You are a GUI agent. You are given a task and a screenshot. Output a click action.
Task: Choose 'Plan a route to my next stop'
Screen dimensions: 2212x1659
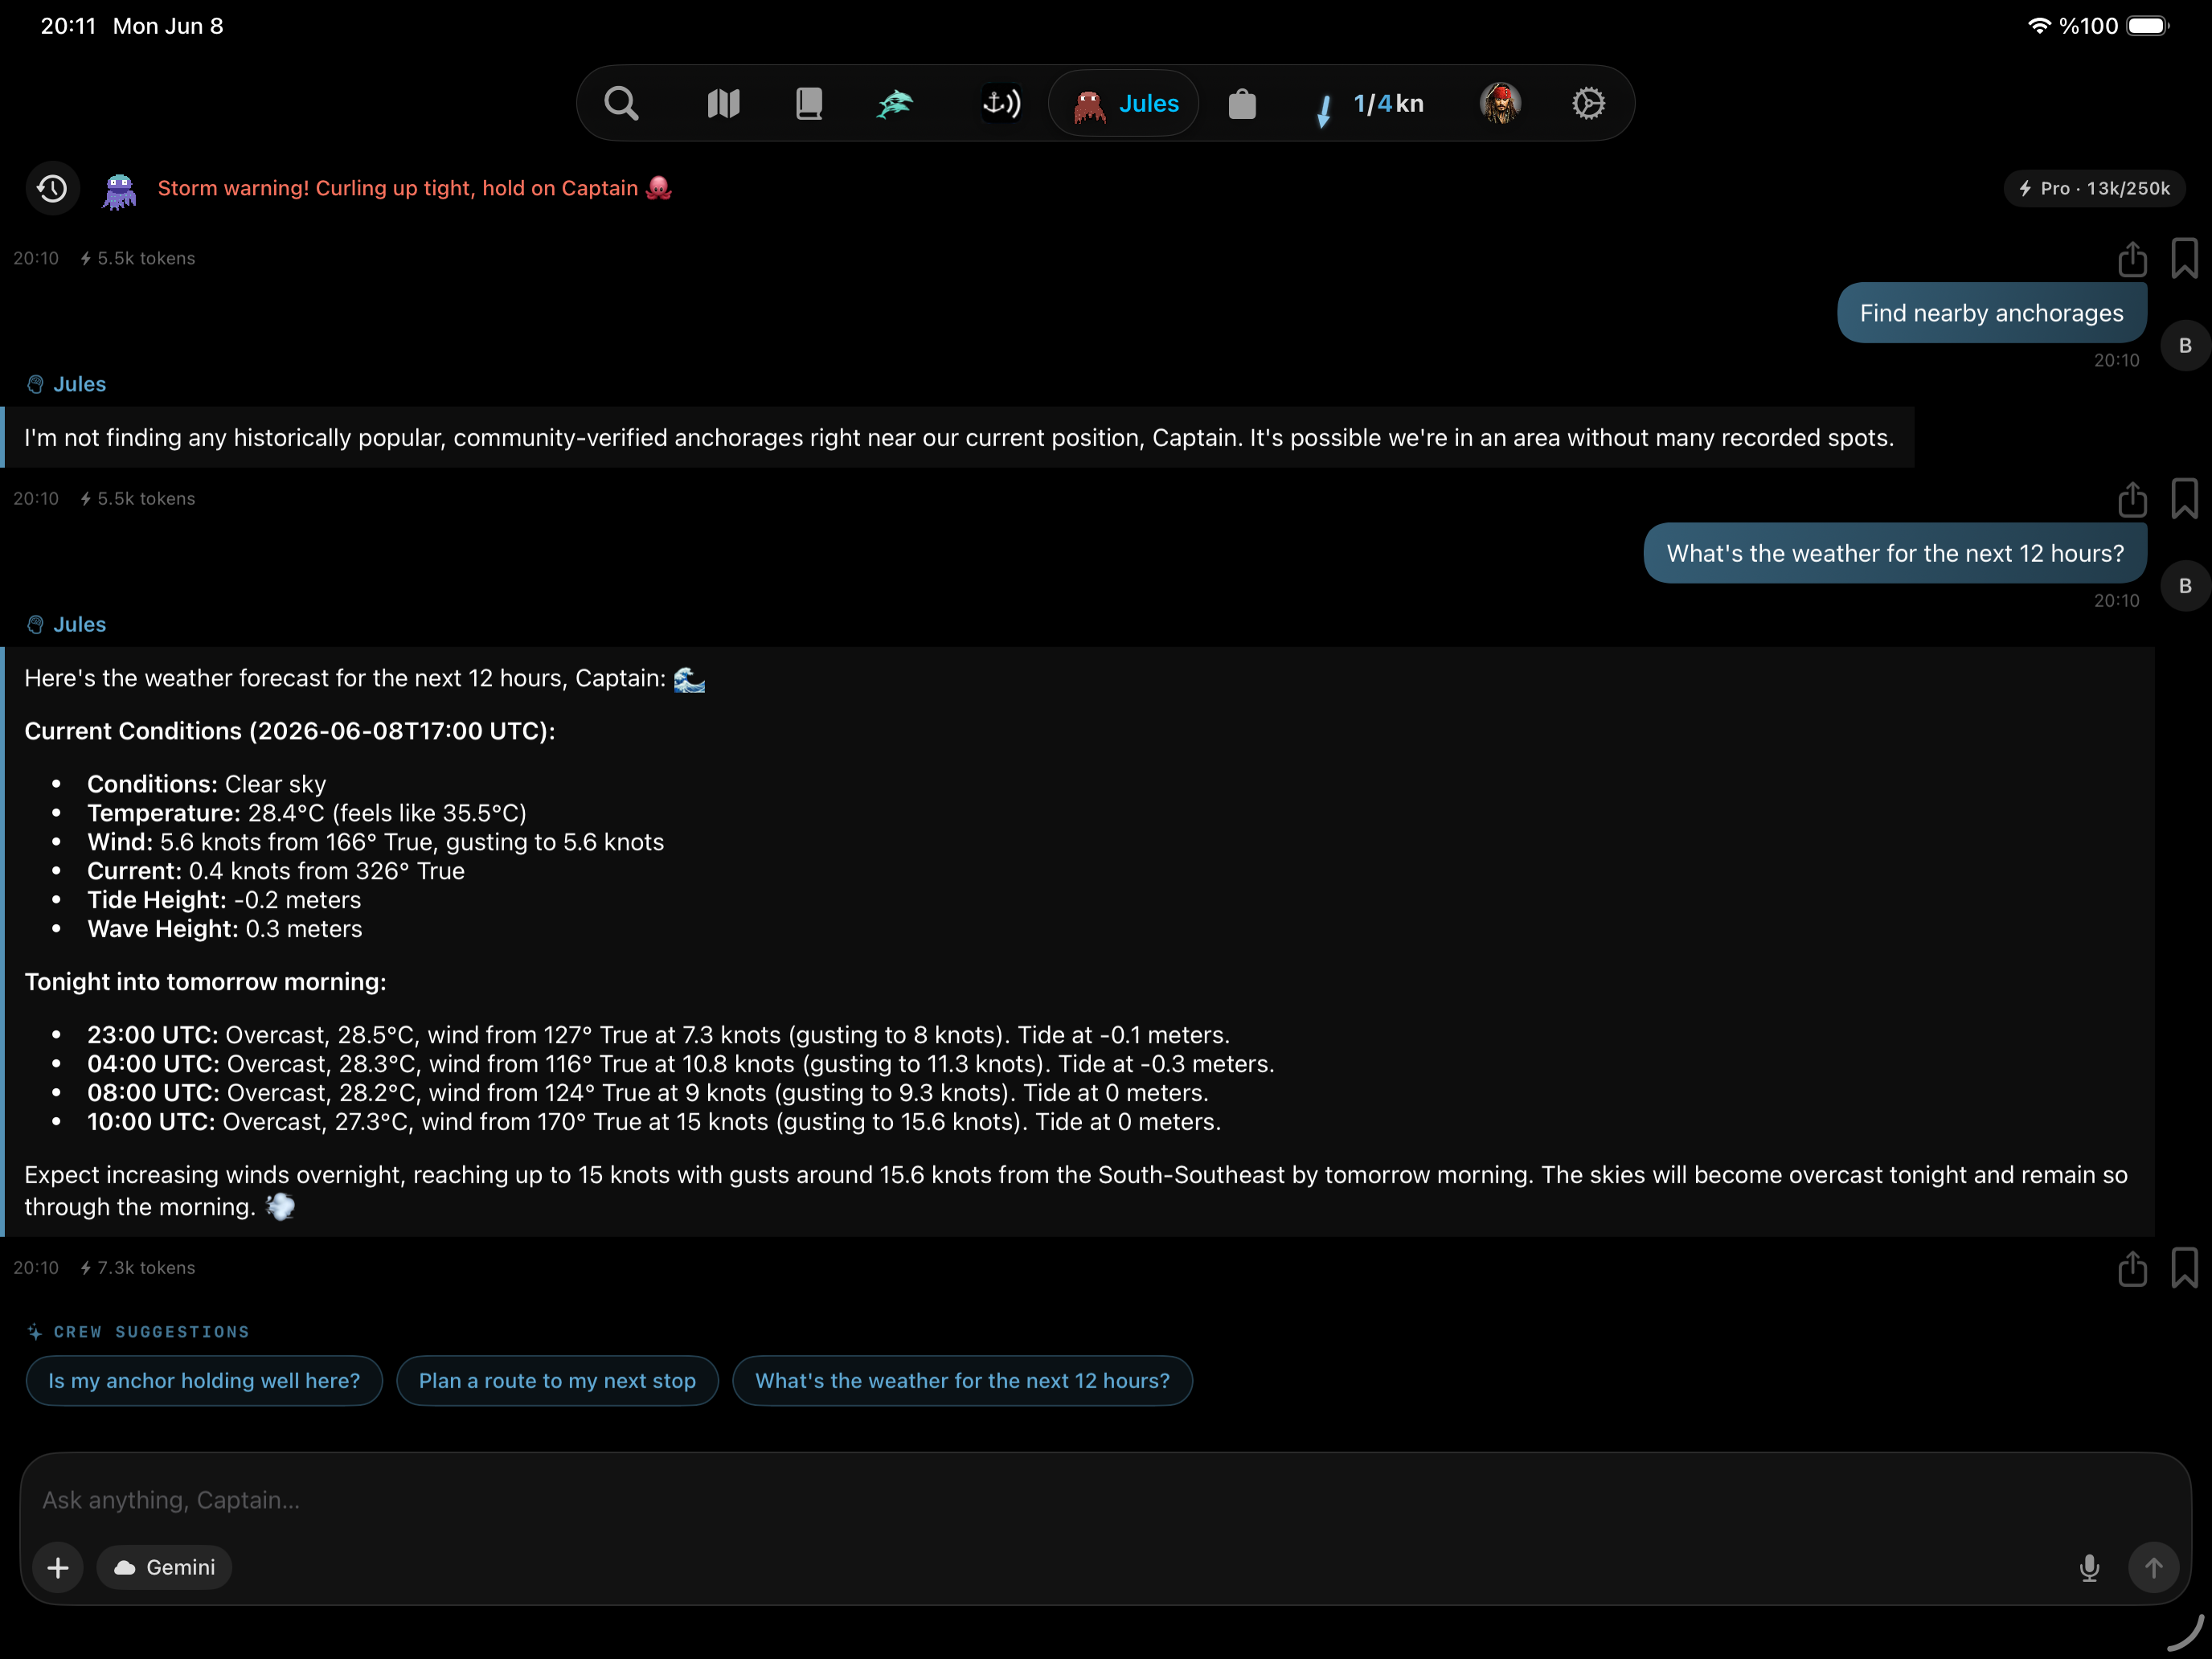point(557,1380)
